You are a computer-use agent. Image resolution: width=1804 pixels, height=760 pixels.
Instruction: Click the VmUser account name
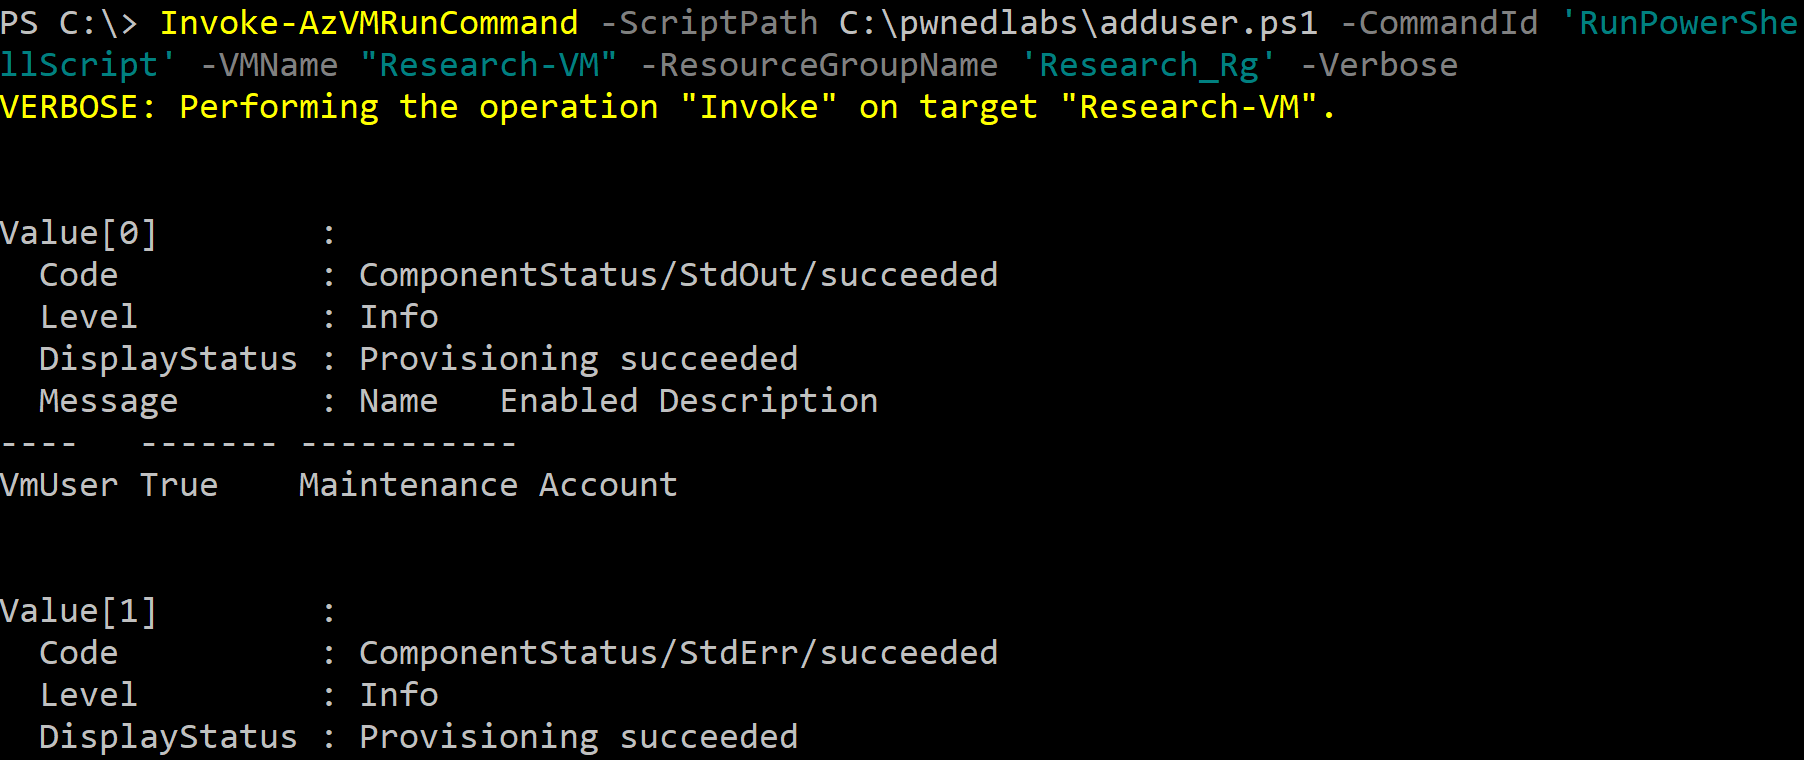pos(59,485)
